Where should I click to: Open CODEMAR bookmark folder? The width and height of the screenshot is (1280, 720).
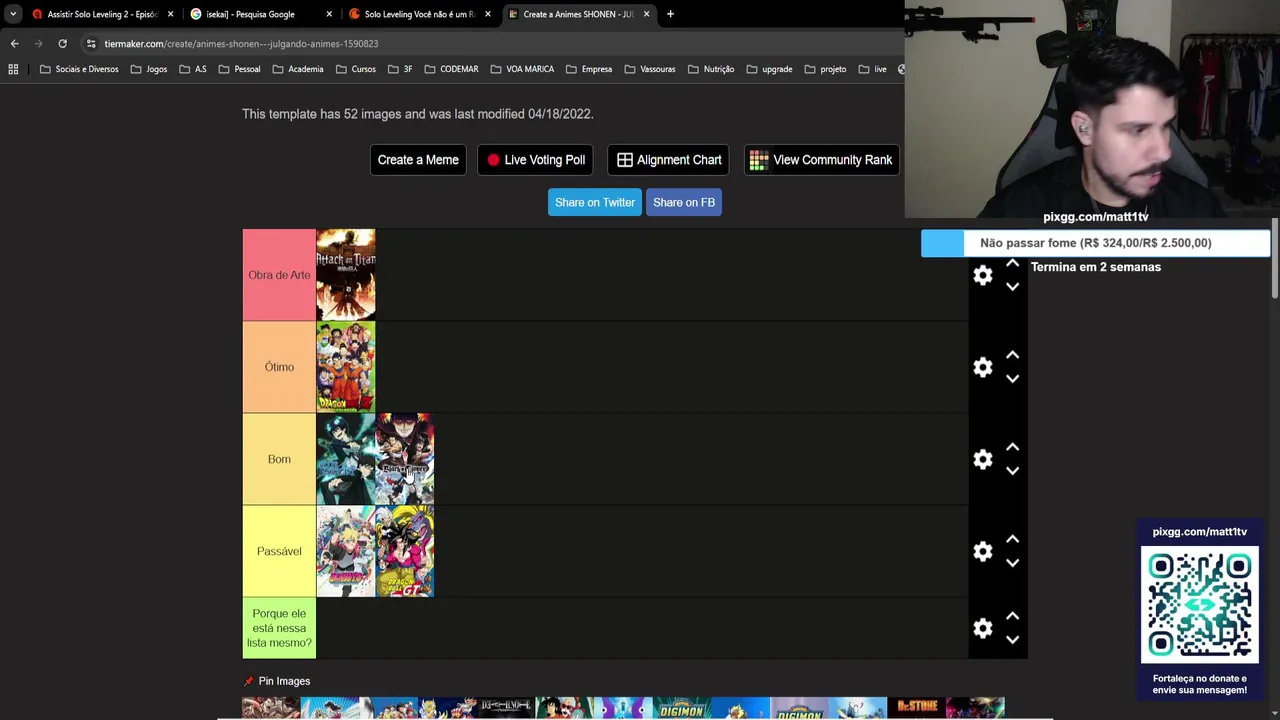click(x=451, y=69)
